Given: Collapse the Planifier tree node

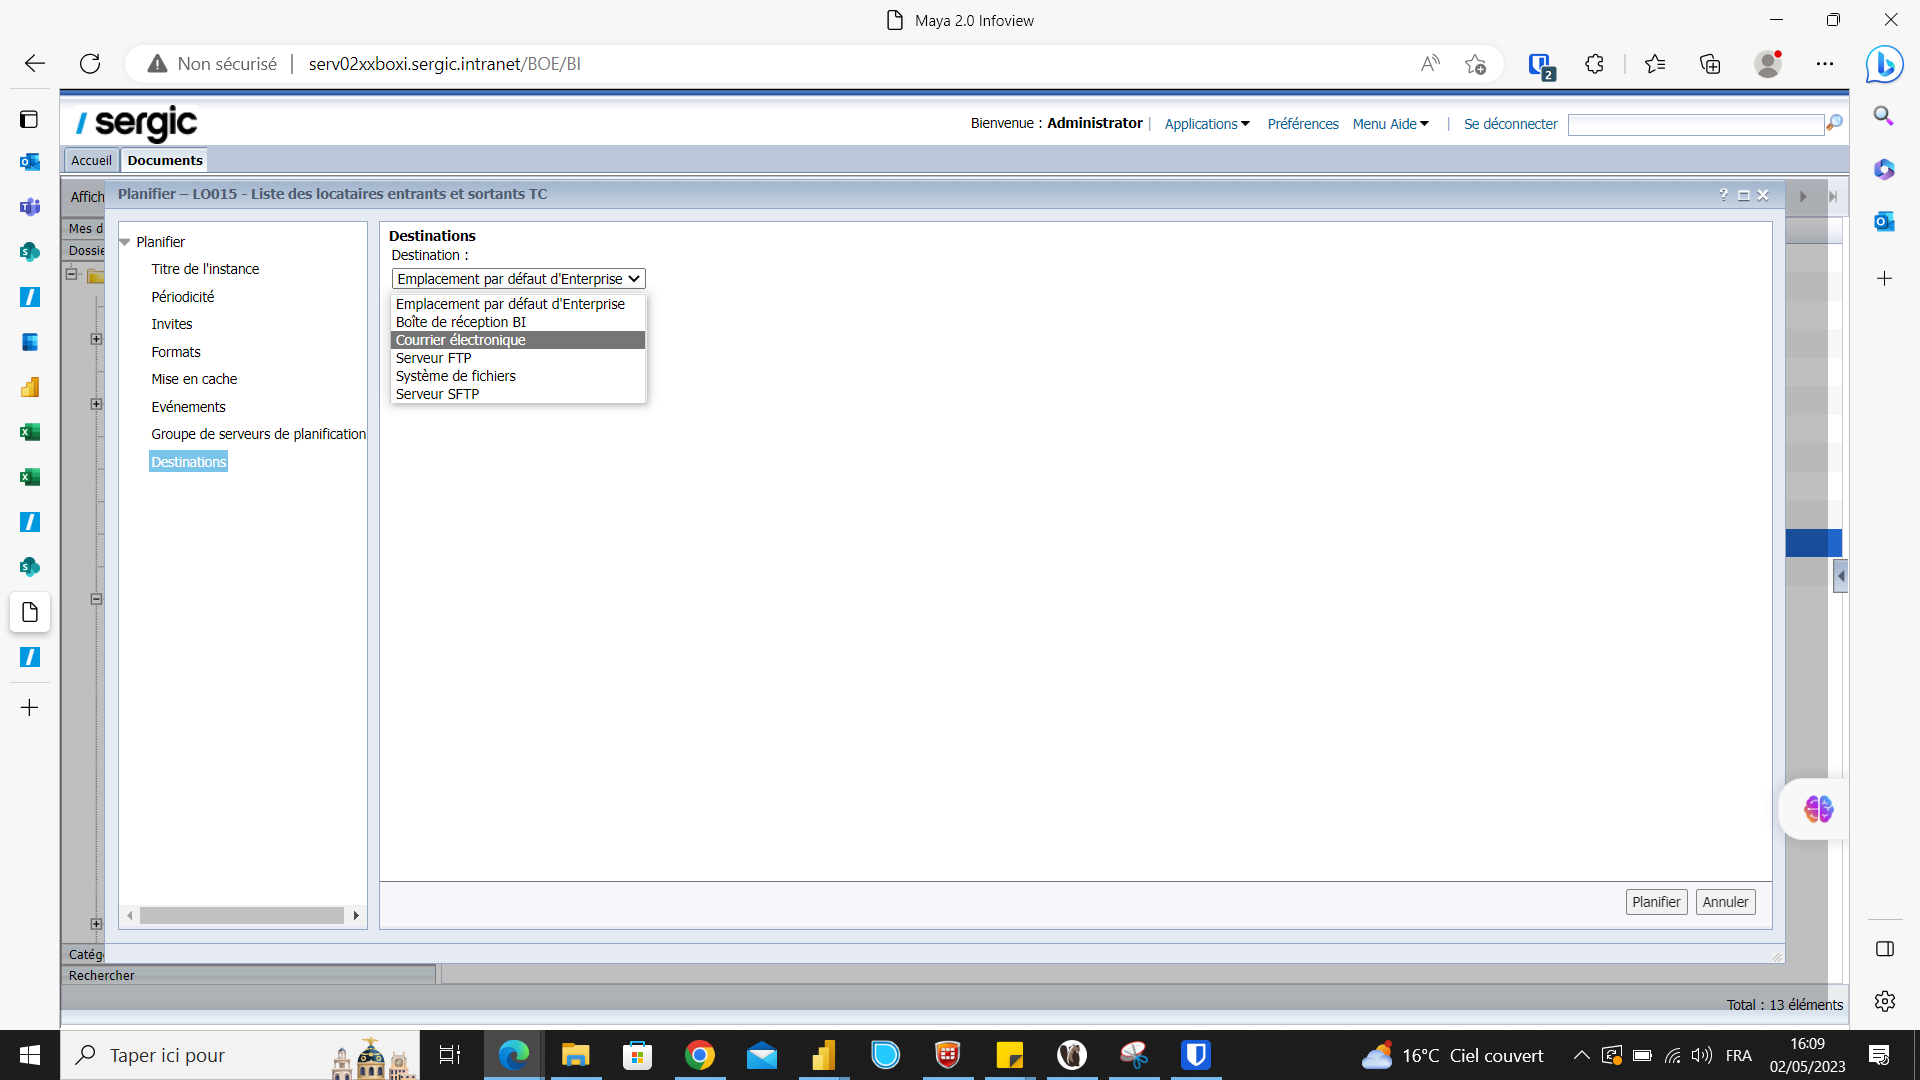Looking at the screenshot, I should [125, 242].
